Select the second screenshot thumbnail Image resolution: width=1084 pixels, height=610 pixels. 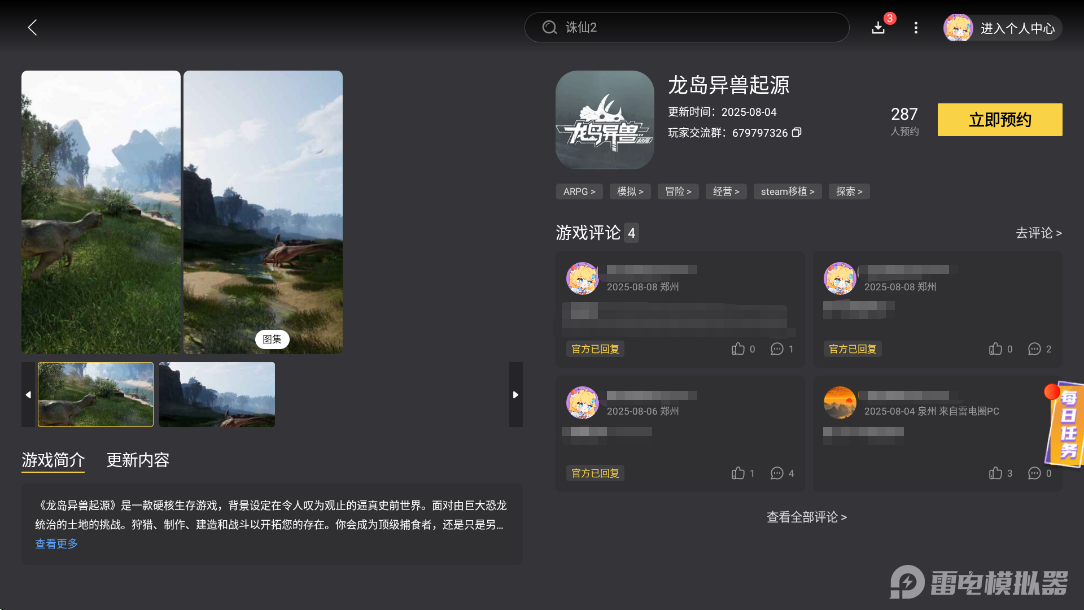216,394
